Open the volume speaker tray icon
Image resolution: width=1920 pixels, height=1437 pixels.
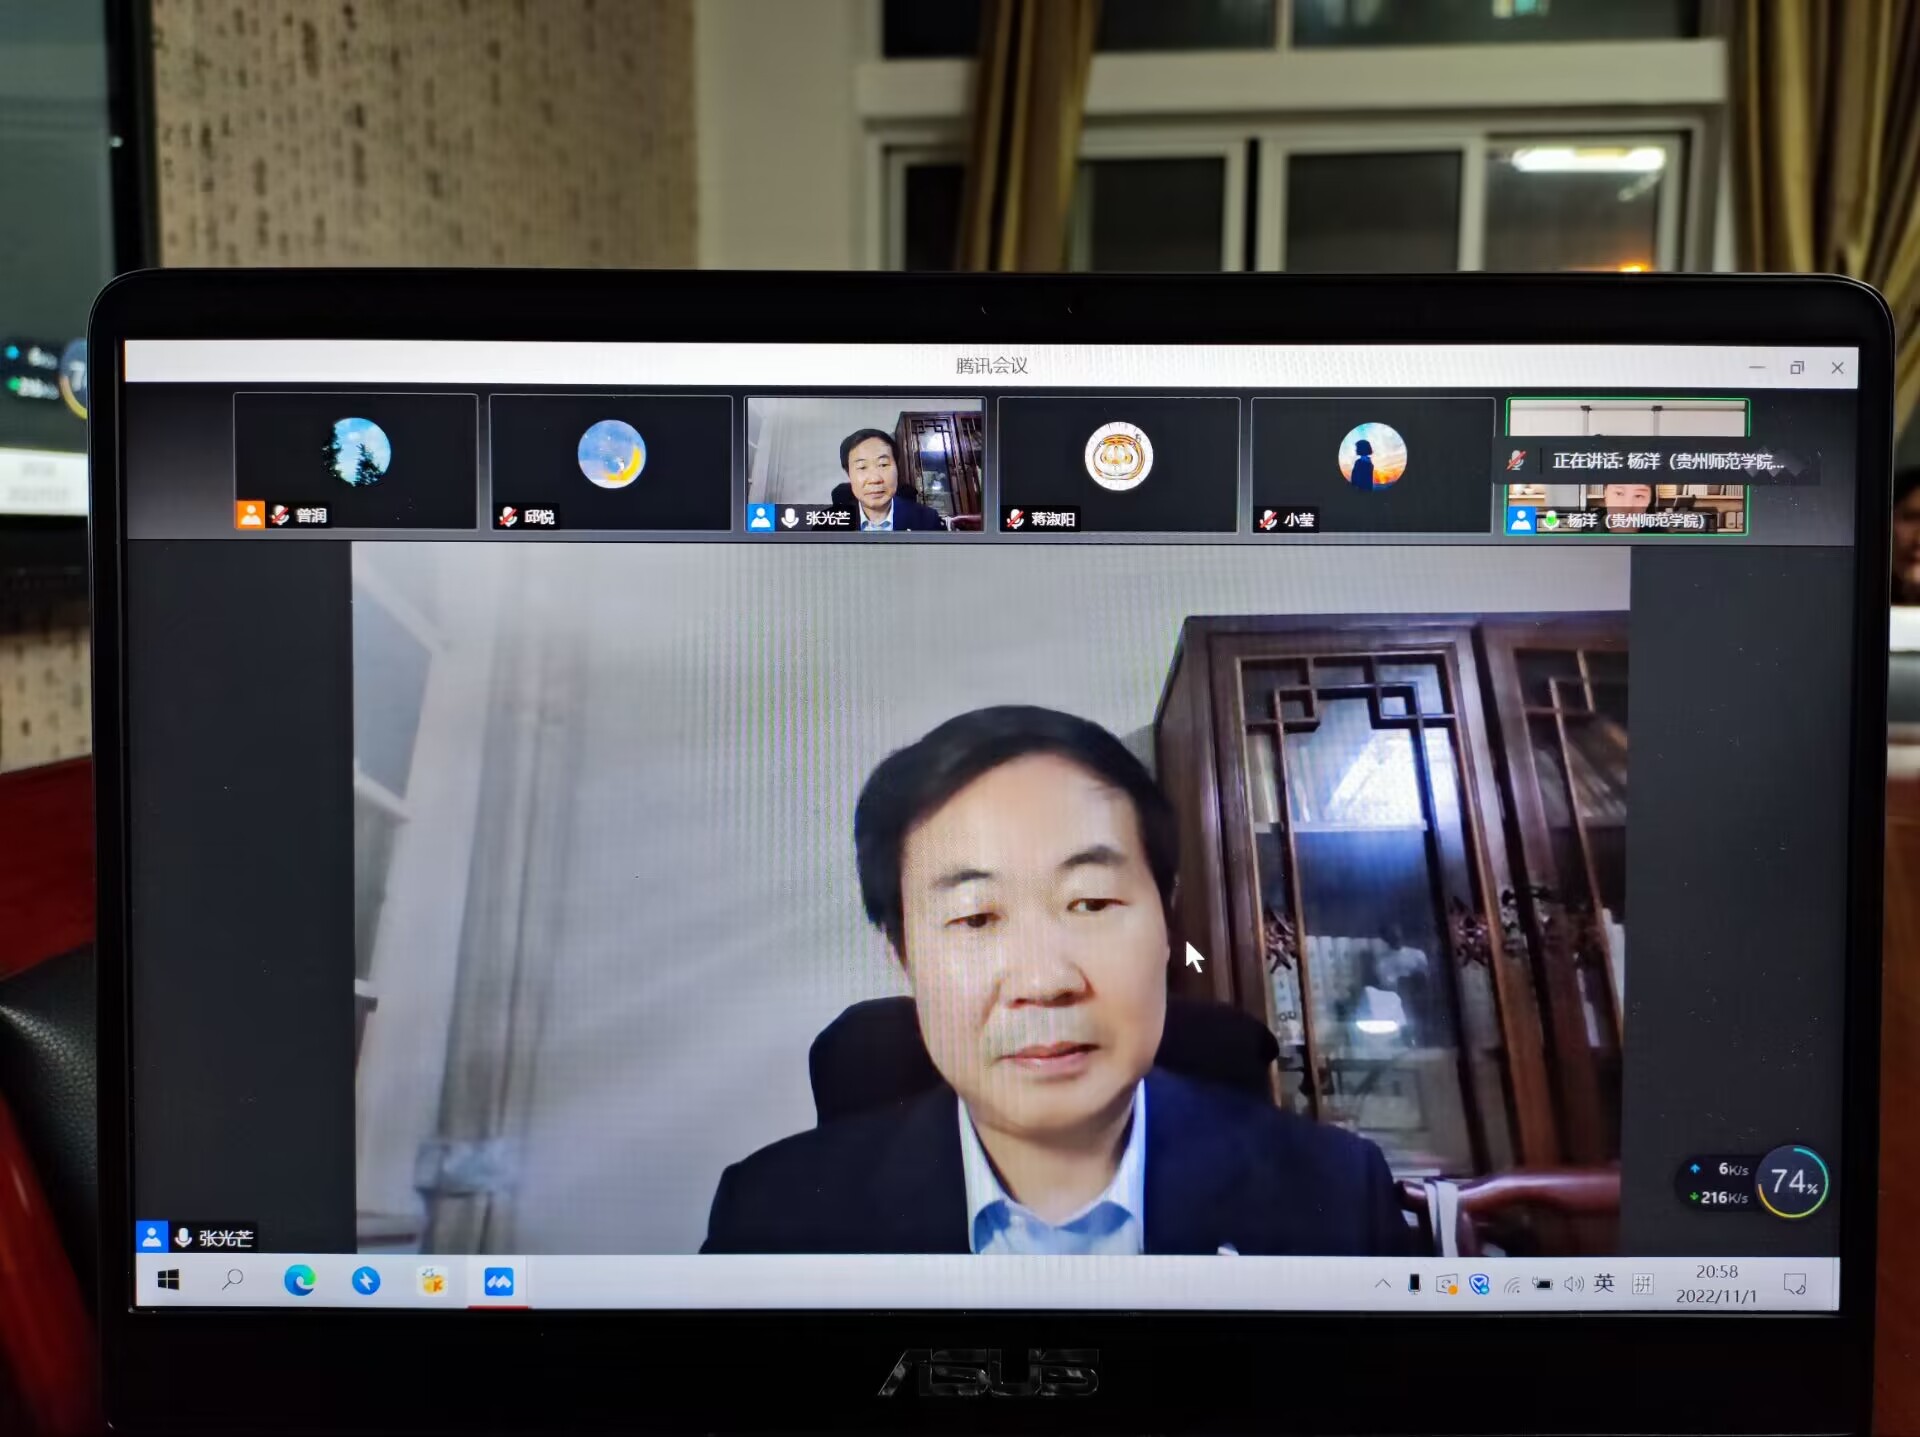[1573, 1284]
